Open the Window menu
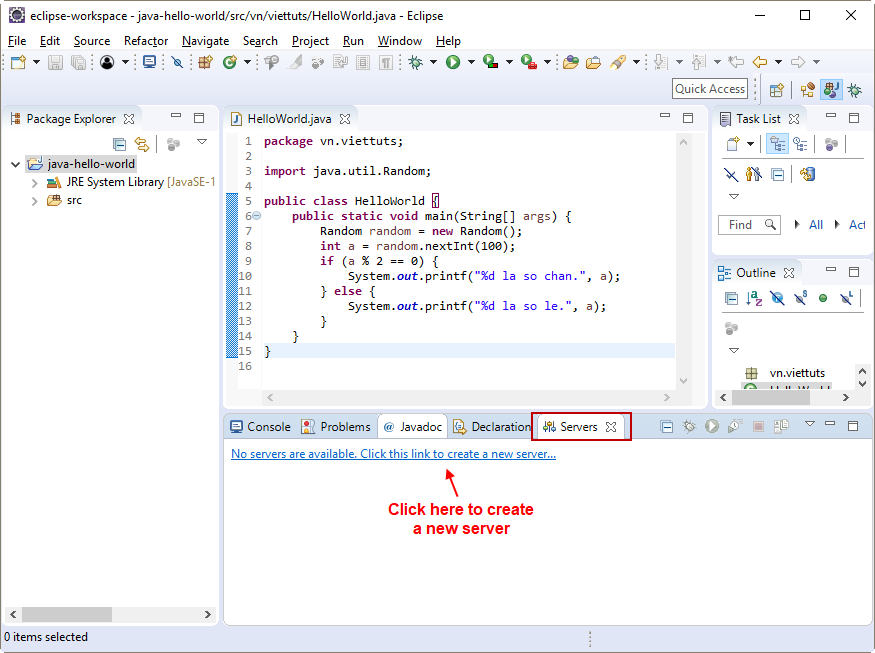The height and width of the screenshot is (653, 875). (400, 41)
